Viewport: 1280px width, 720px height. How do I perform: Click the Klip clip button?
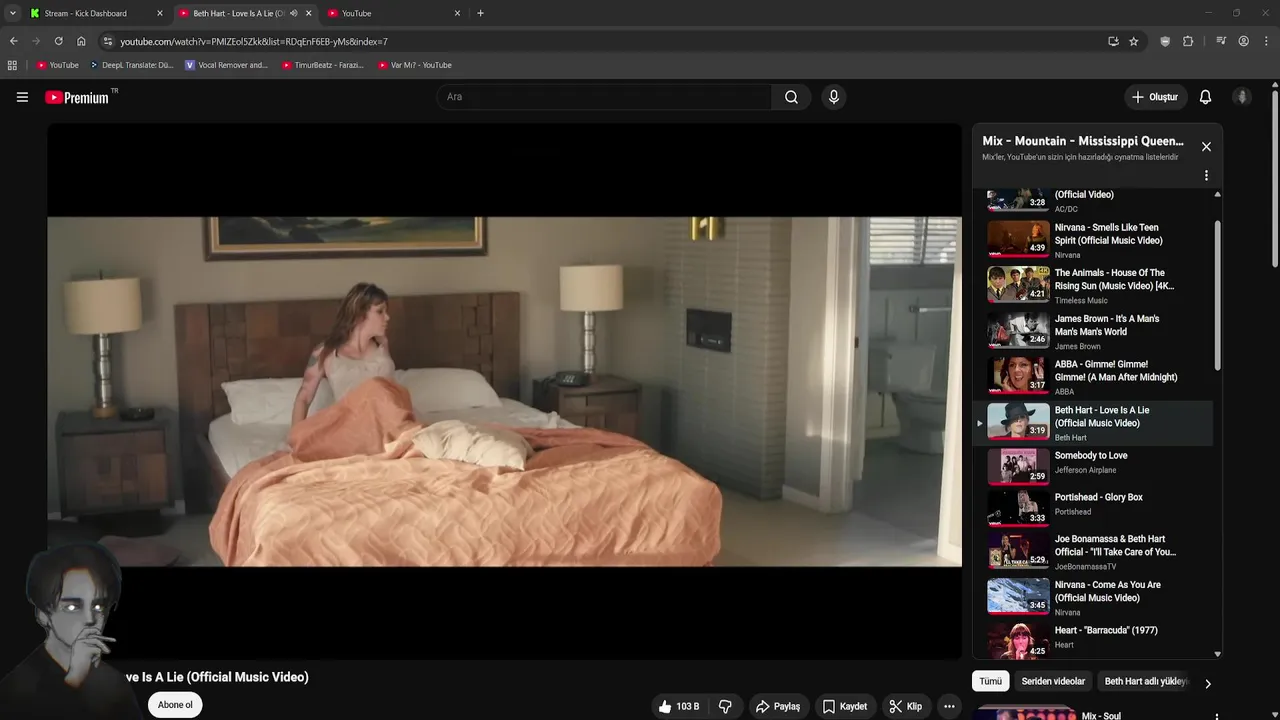[906, 706]
